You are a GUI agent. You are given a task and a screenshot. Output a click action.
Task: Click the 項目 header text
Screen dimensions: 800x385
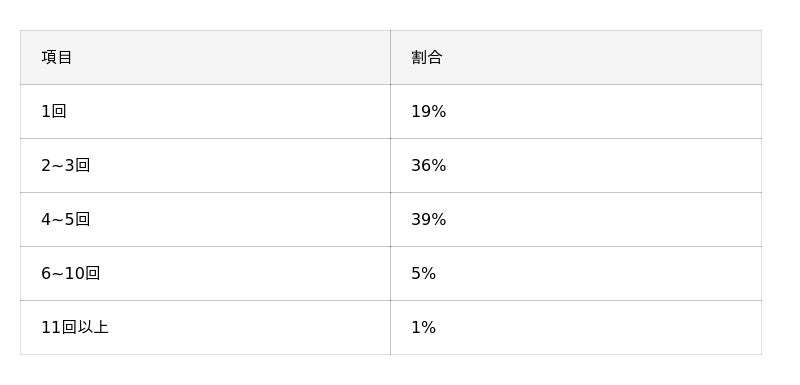click(x=57, y=57)
